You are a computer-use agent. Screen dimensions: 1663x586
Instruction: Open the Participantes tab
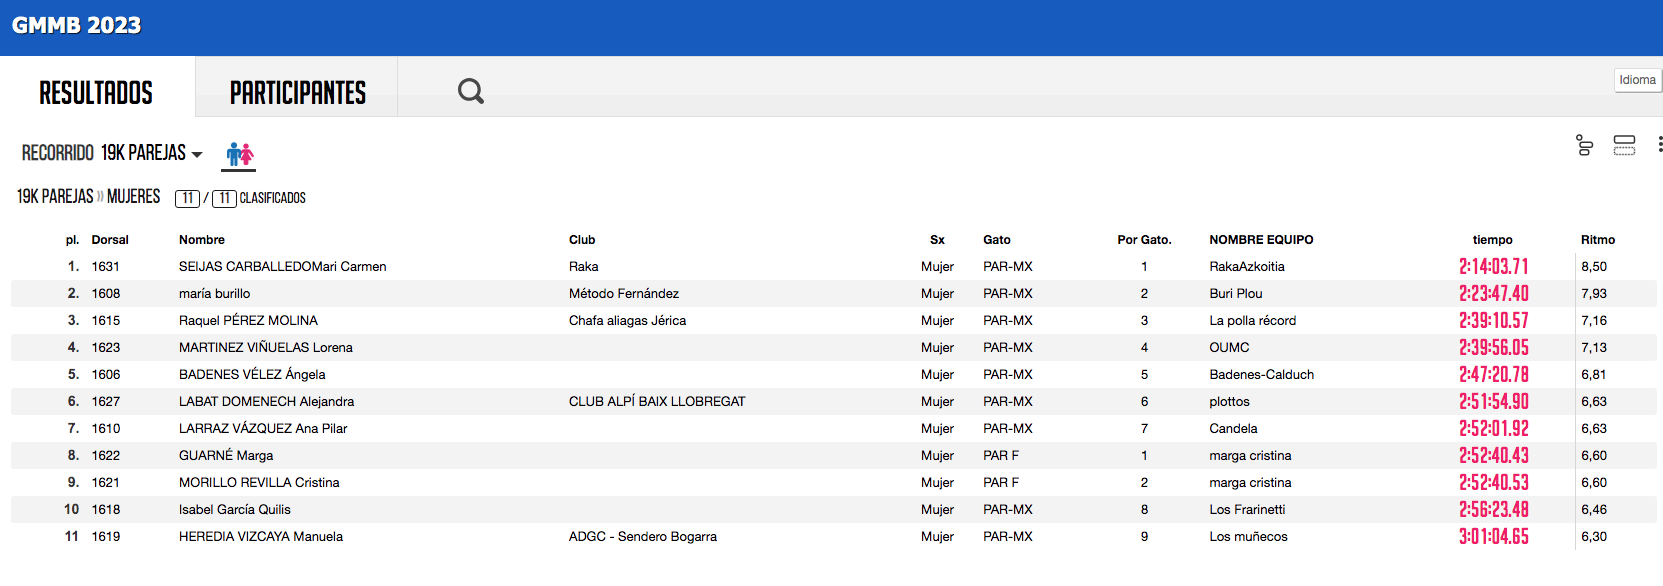tap(297, 93)
